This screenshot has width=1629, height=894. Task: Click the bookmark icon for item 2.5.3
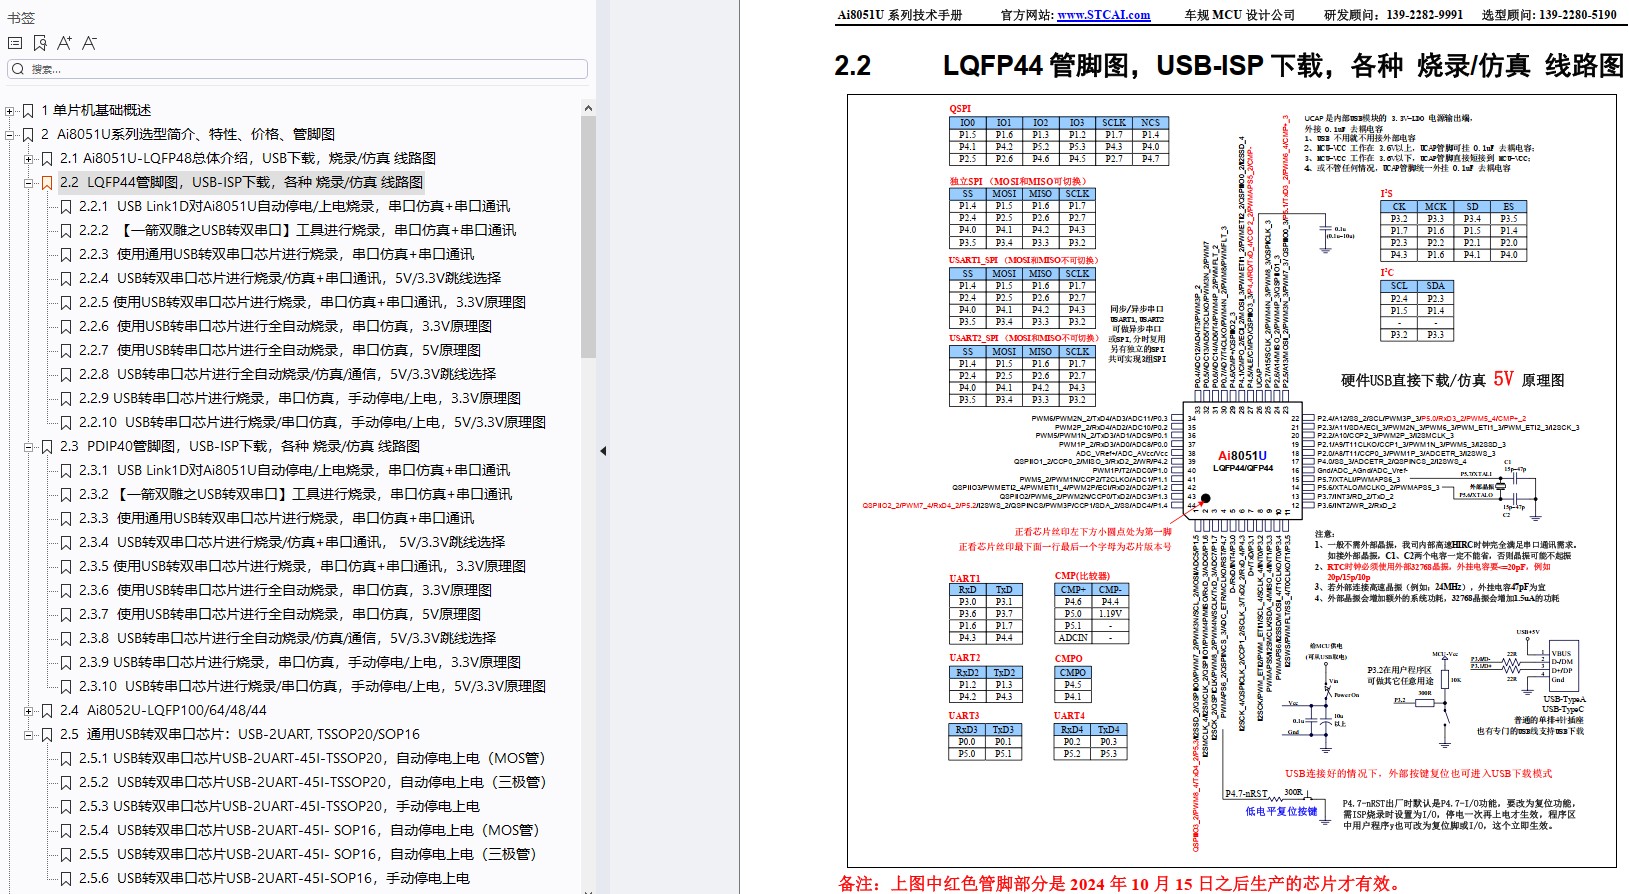pyautogui.click(x=66, y=806)
